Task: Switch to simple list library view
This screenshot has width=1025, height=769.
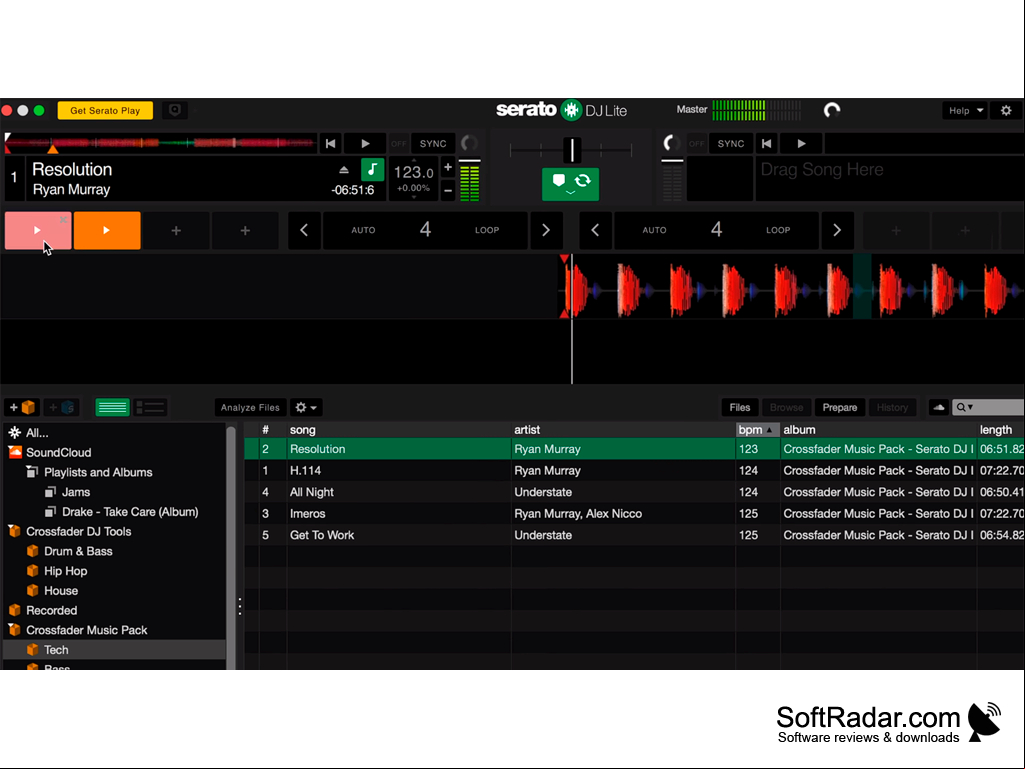Action: 112,407
